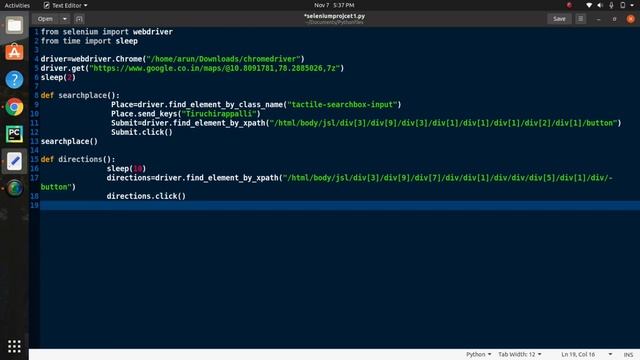Launch Google Chrome from the dock

pos(14,107)
